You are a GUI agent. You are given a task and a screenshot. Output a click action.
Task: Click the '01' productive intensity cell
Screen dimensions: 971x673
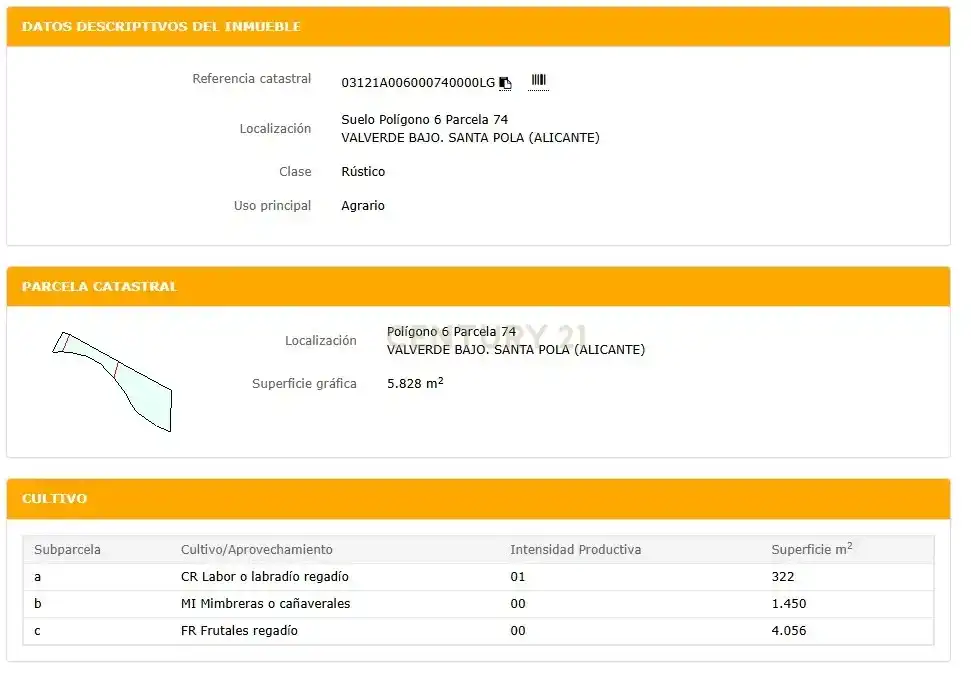[x=518, y=577]
